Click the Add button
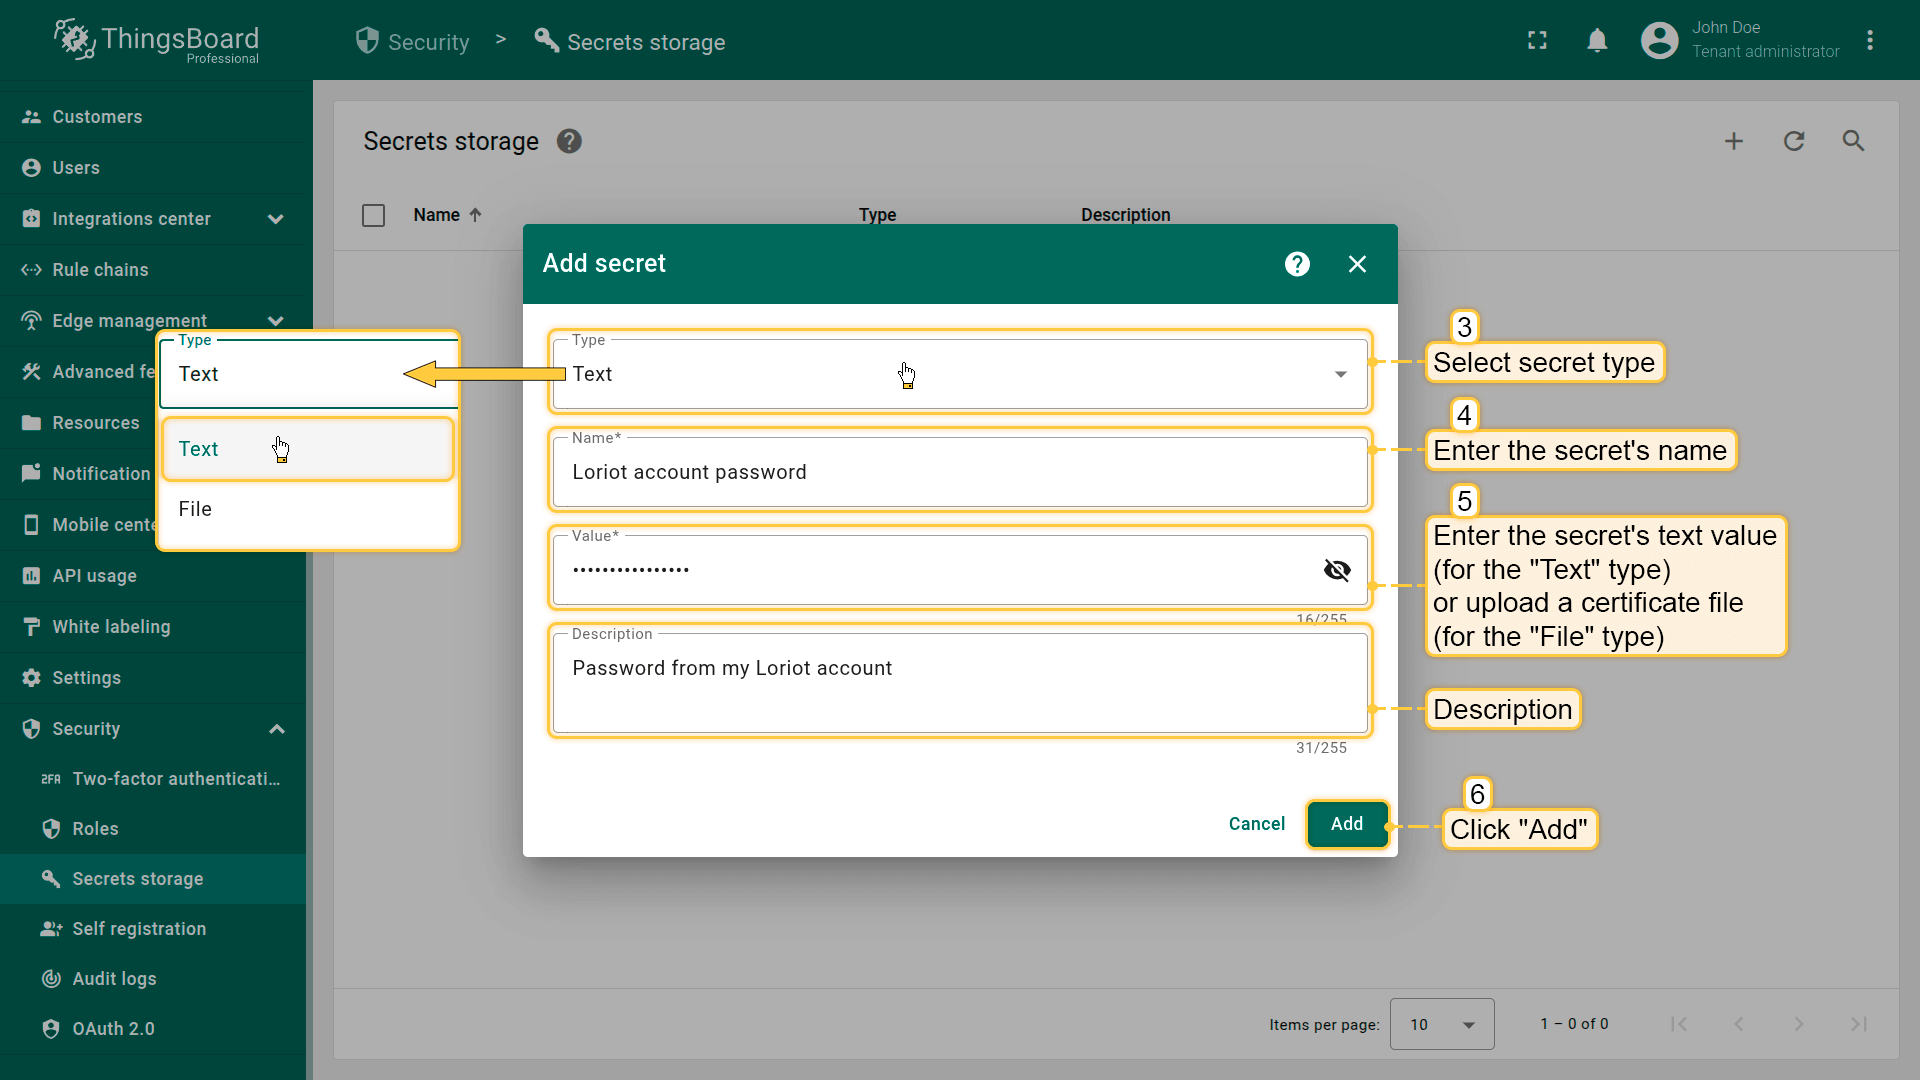Image resolution: width=1920 pixels, height=1080 pixels. tap(1346, 824)
